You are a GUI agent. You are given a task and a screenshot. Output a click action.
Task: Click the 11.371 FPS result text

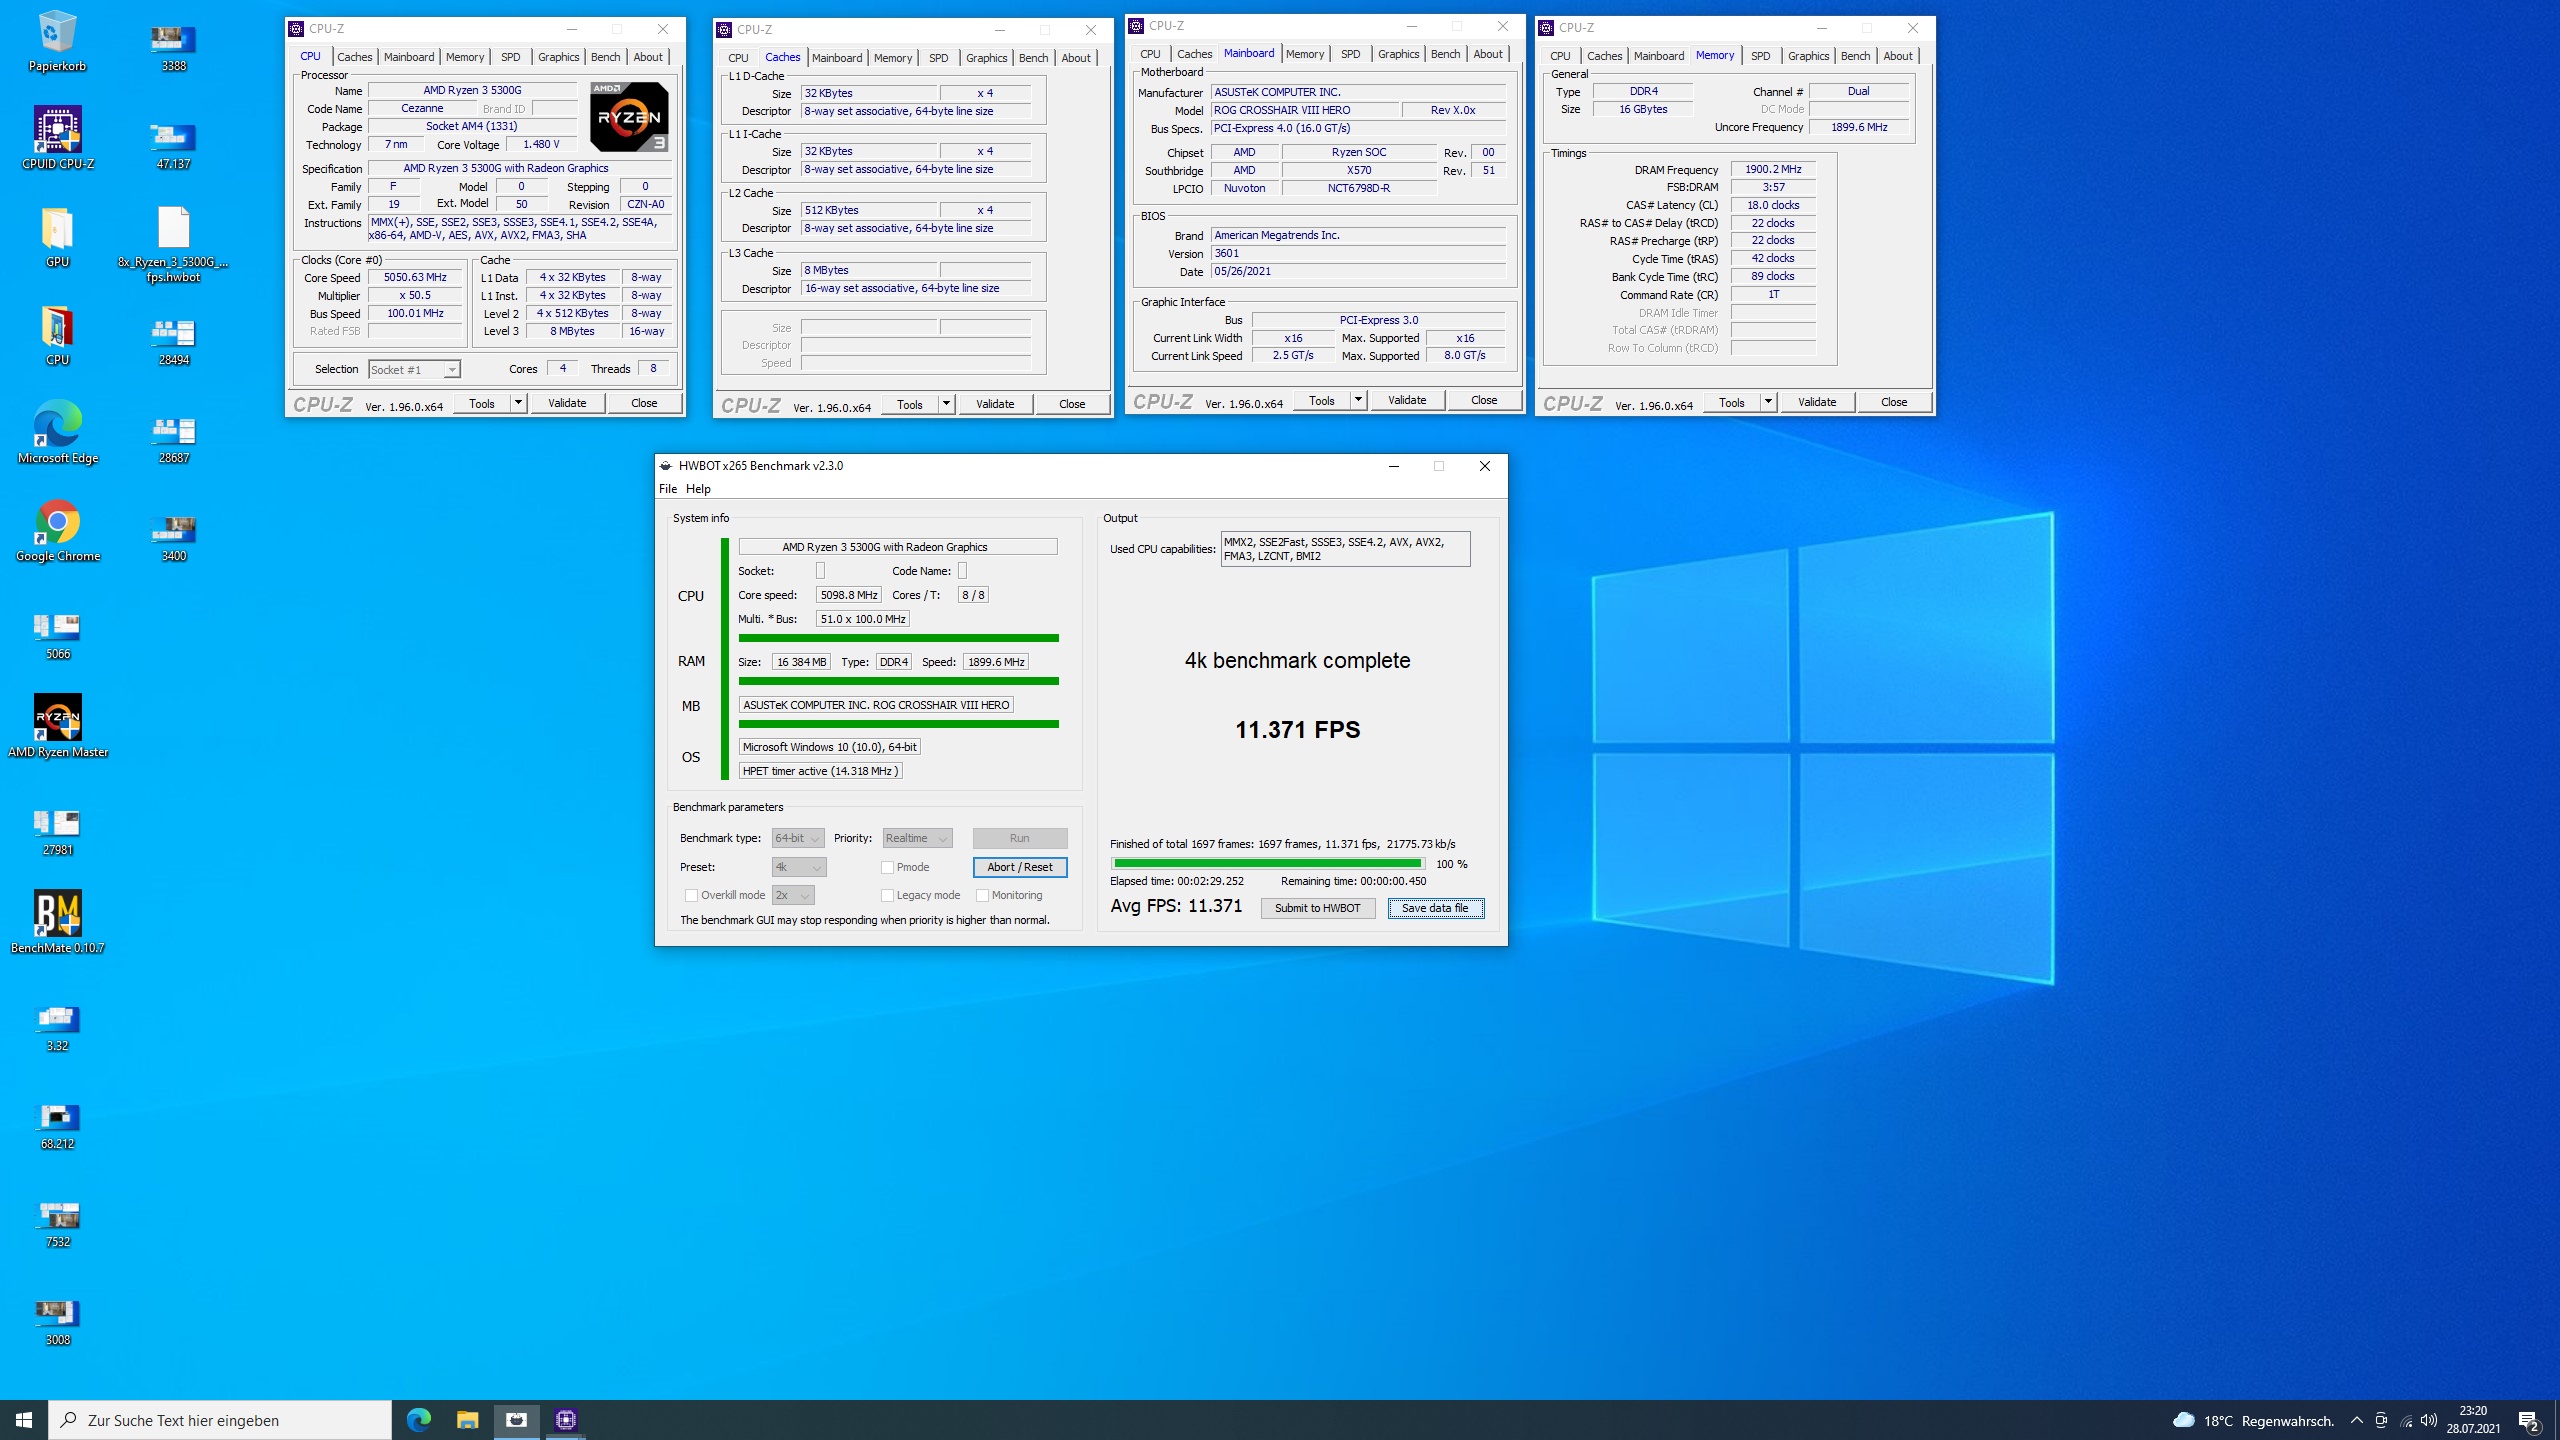click(x=1297, y=730)
